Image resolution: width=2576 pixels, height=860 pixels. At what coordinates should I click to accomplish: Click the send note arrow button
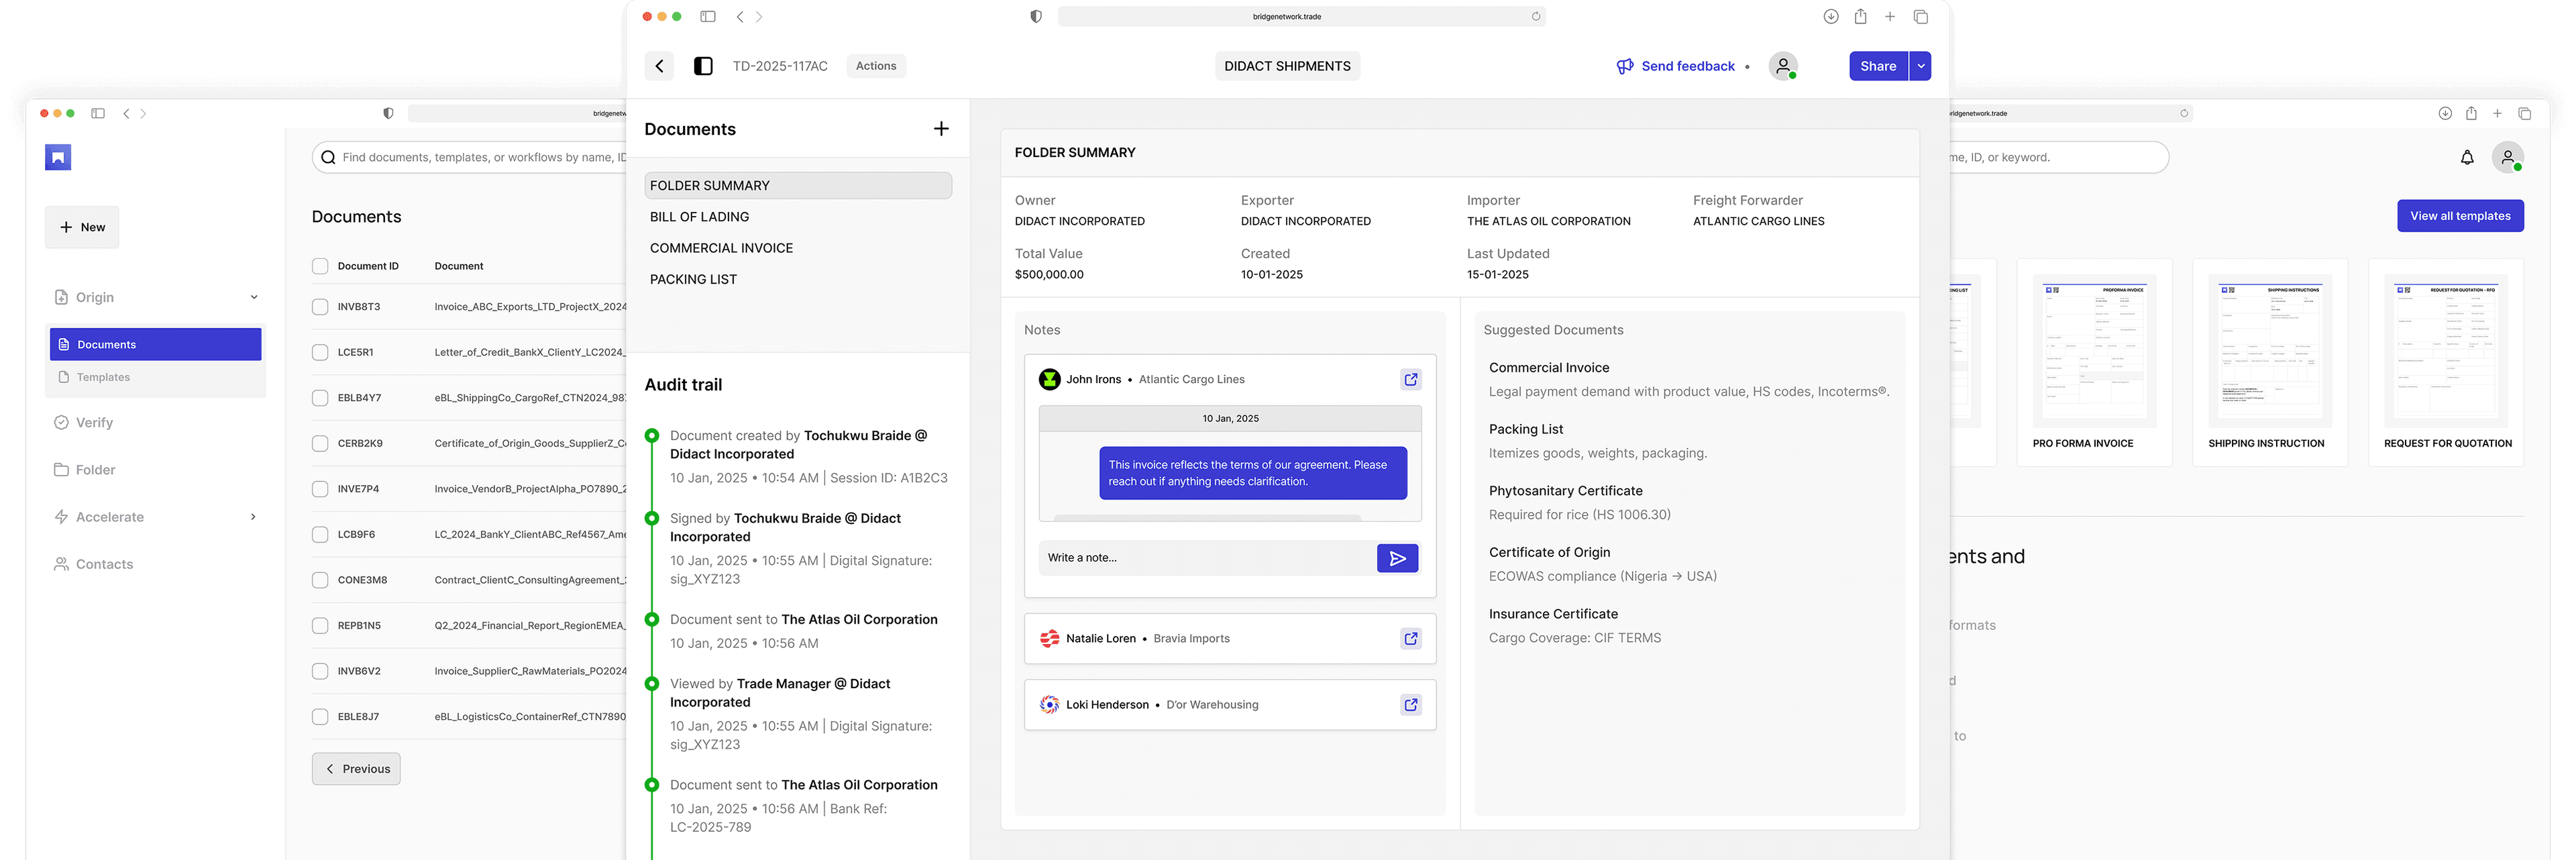pyautogui.click(x=1397, y=558)
